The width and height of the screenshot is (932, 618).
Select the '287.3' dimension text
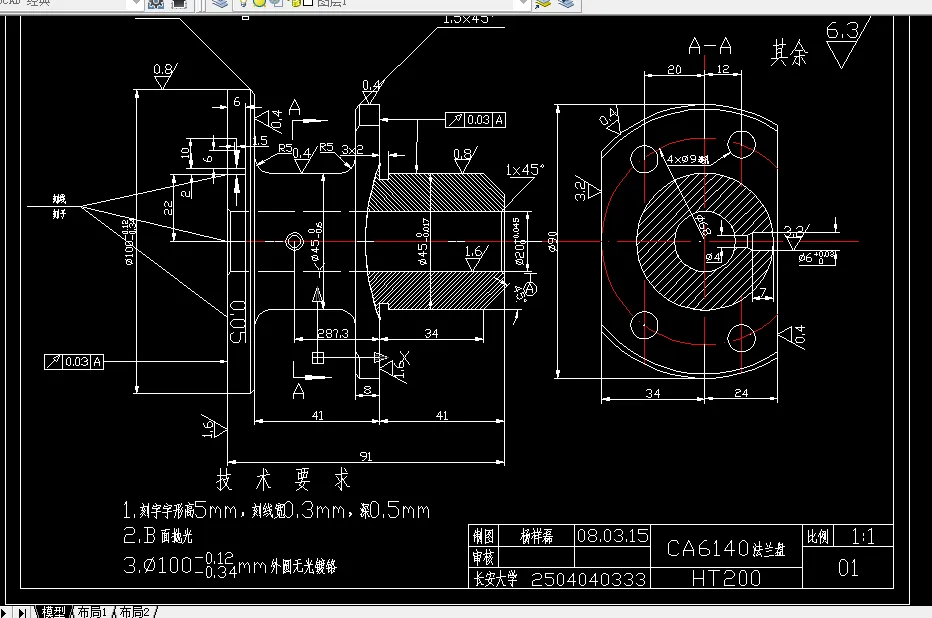333,333
